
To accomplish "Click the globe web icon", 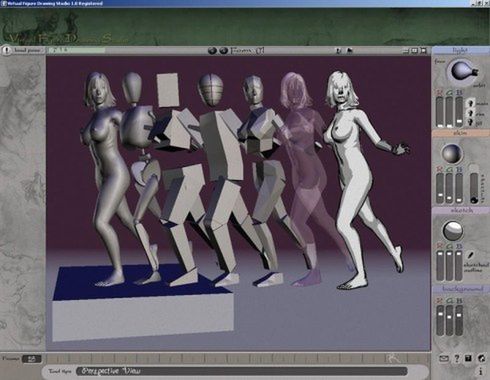I will [481, 359].
